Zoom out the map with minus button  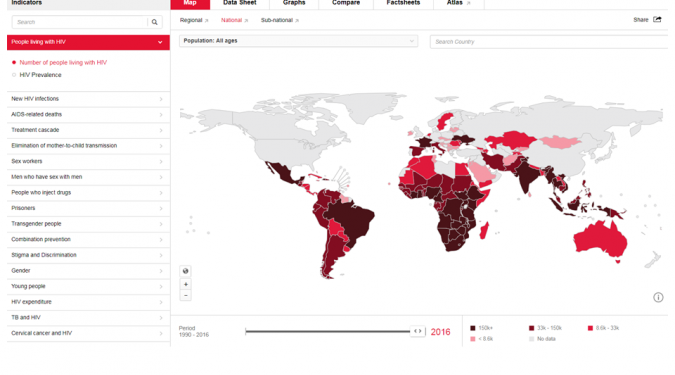(x=186, y=295)
